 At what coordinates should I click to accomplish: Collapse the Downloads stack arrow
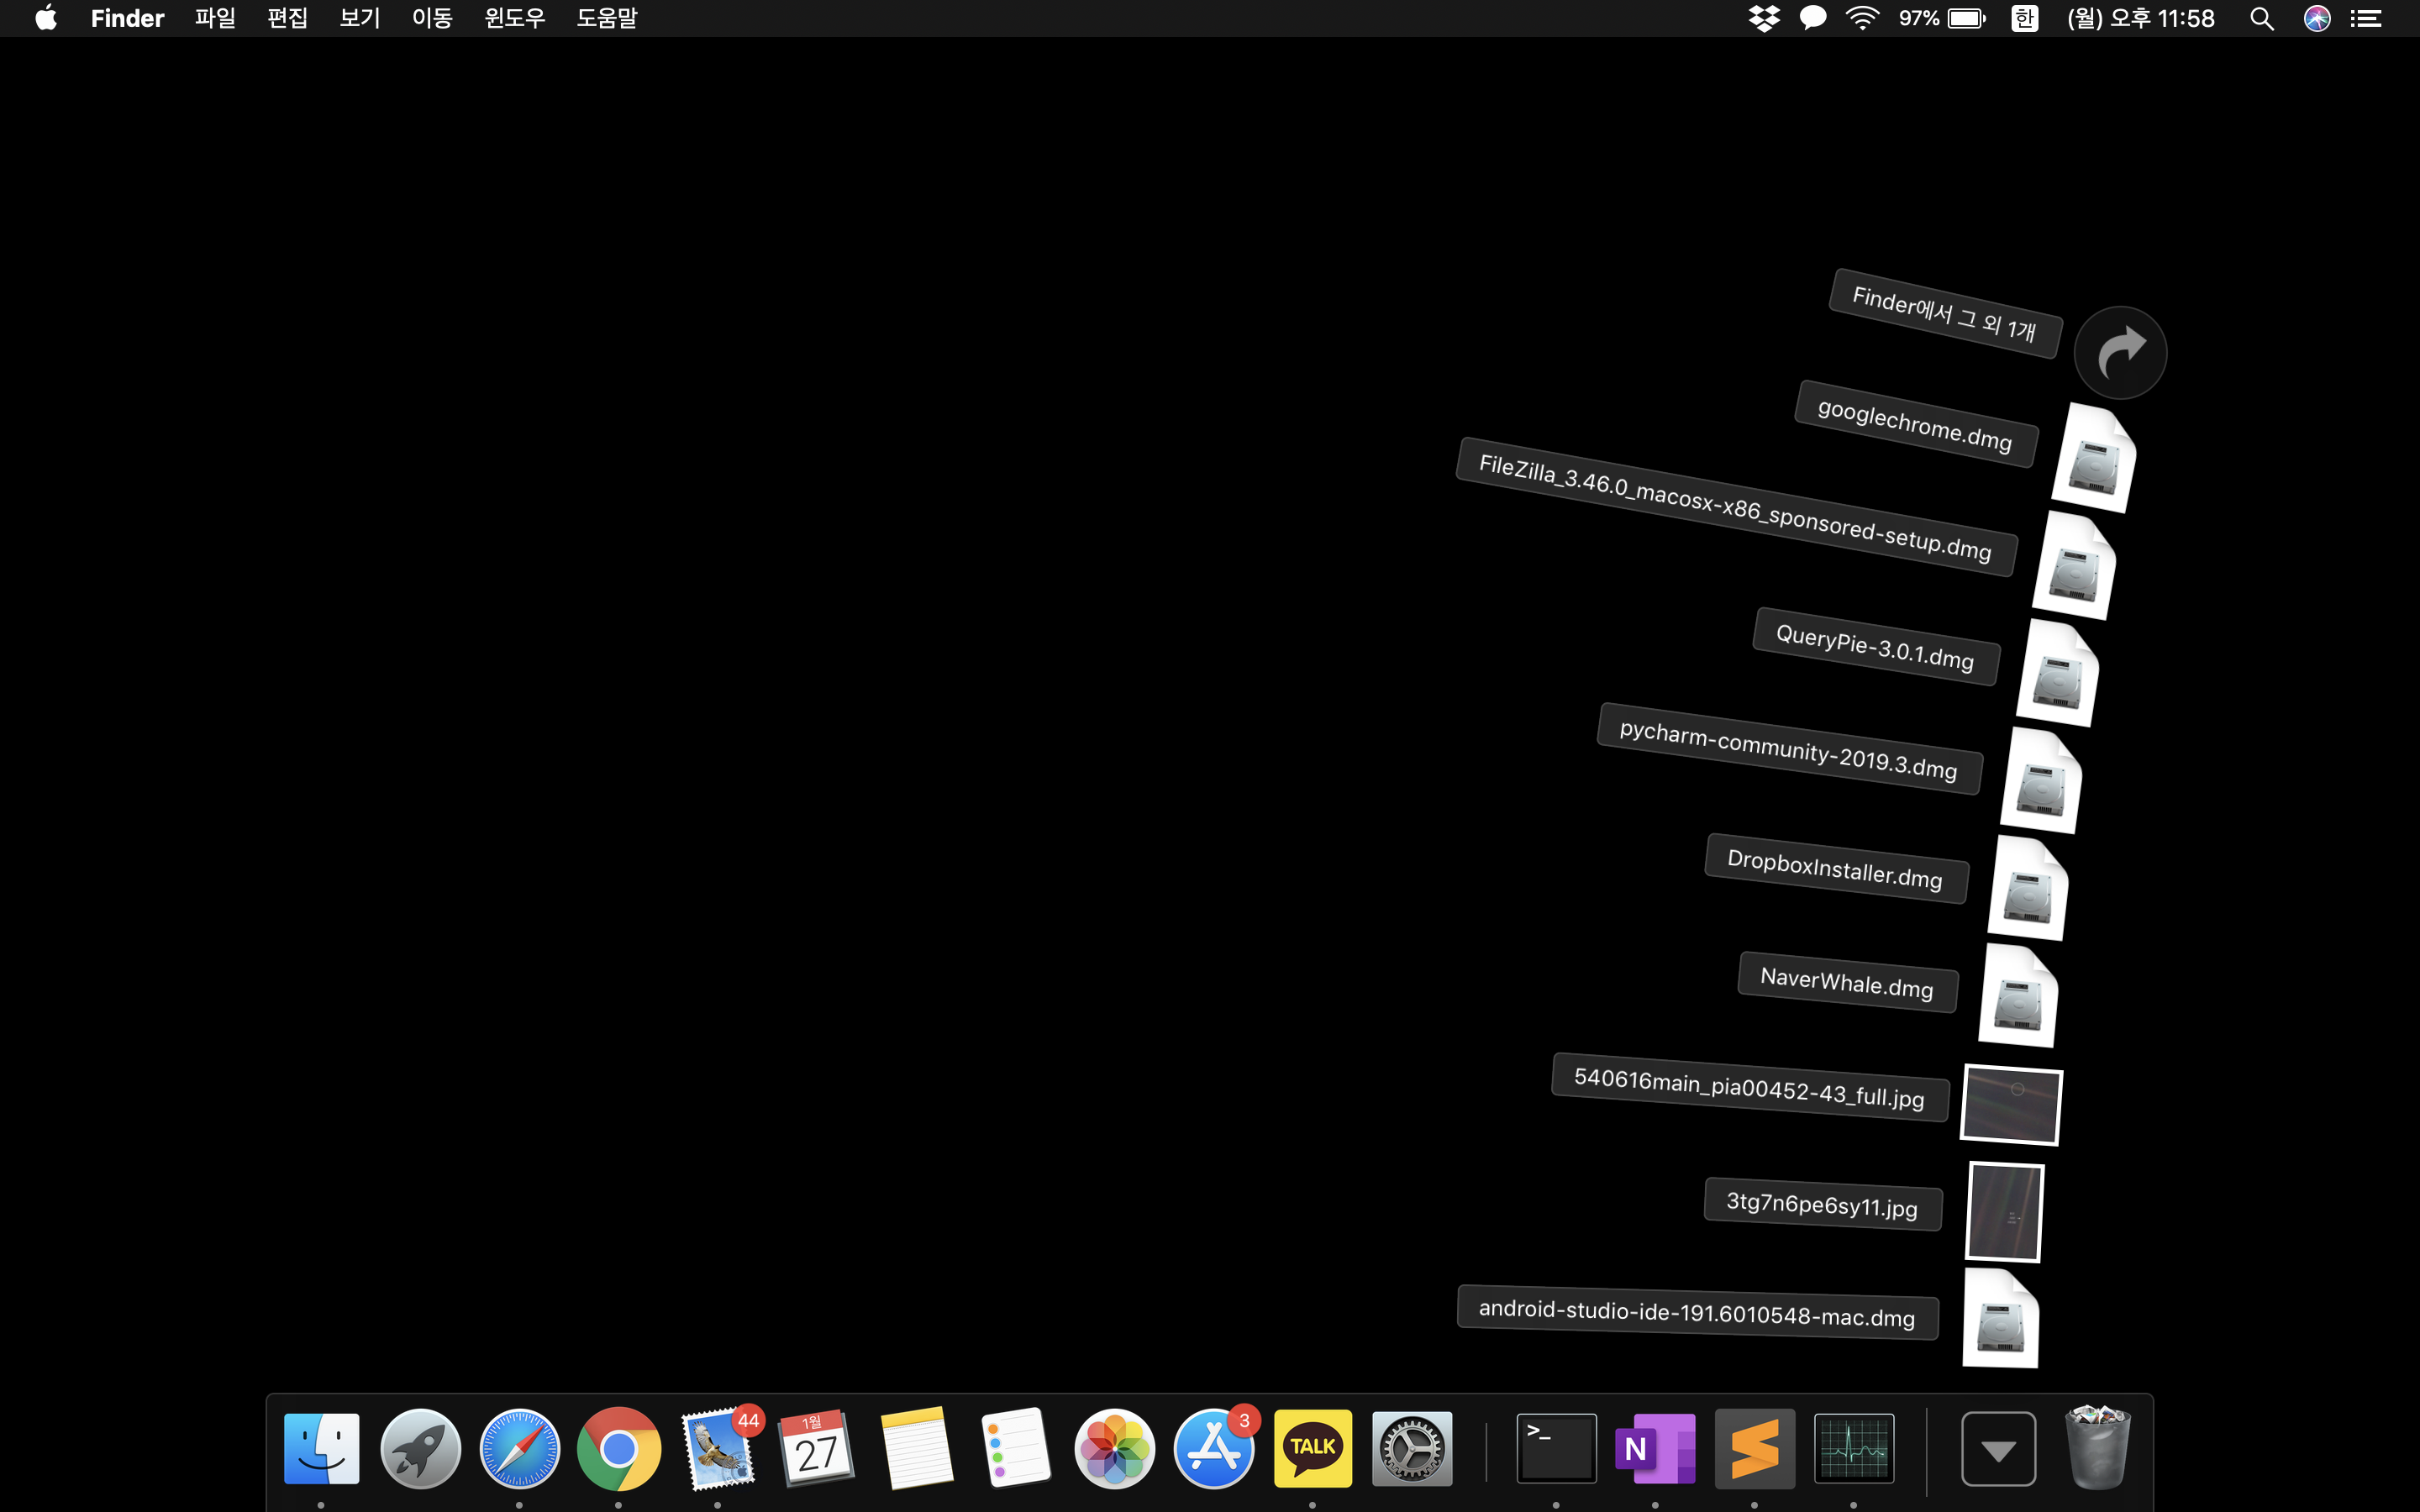coord(1998,1448)
